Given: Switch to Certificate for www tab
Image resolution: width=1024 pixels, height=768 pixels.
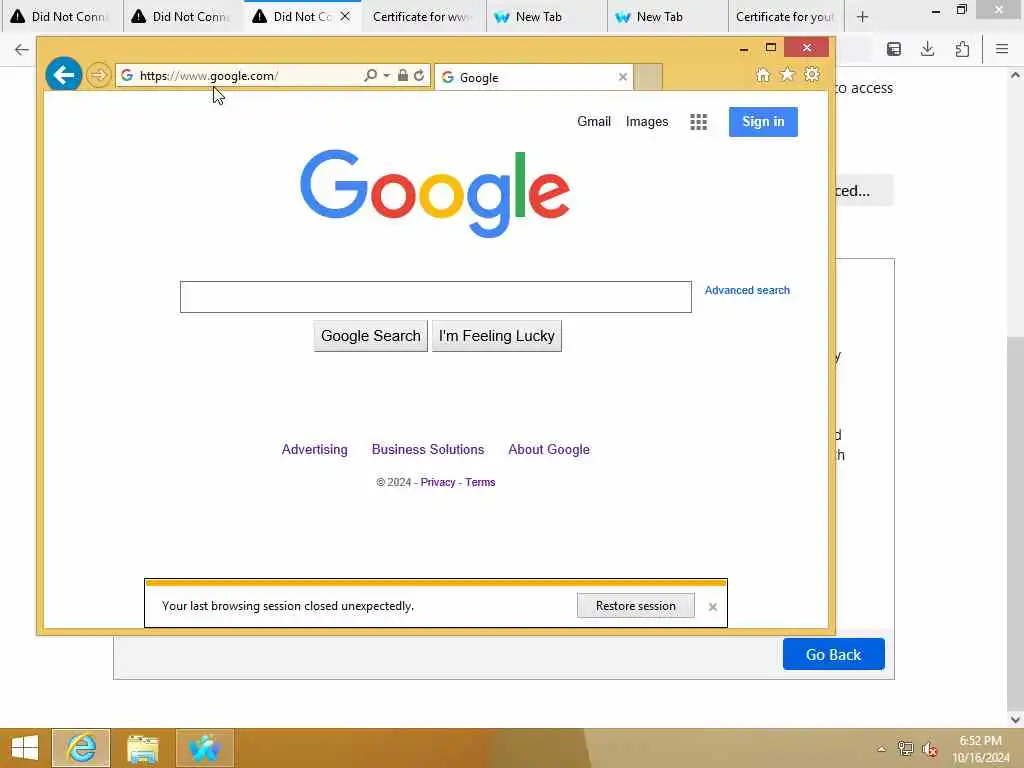Looking at the screenshot, I should point(425,16).
